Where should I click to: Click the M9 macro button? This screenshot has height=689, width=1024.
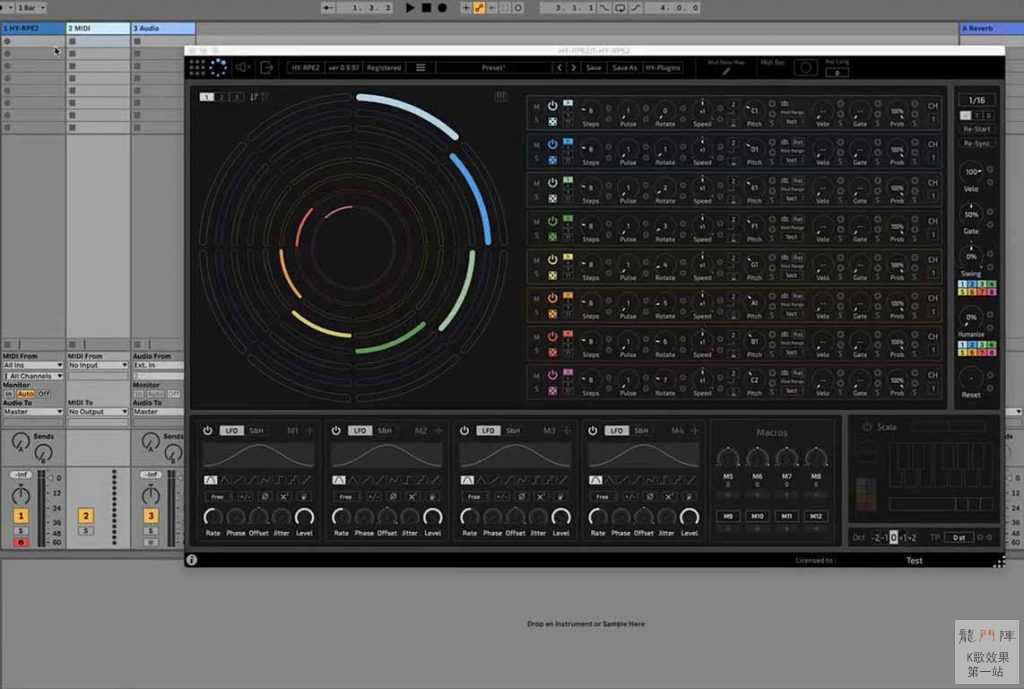pos(728,516)
